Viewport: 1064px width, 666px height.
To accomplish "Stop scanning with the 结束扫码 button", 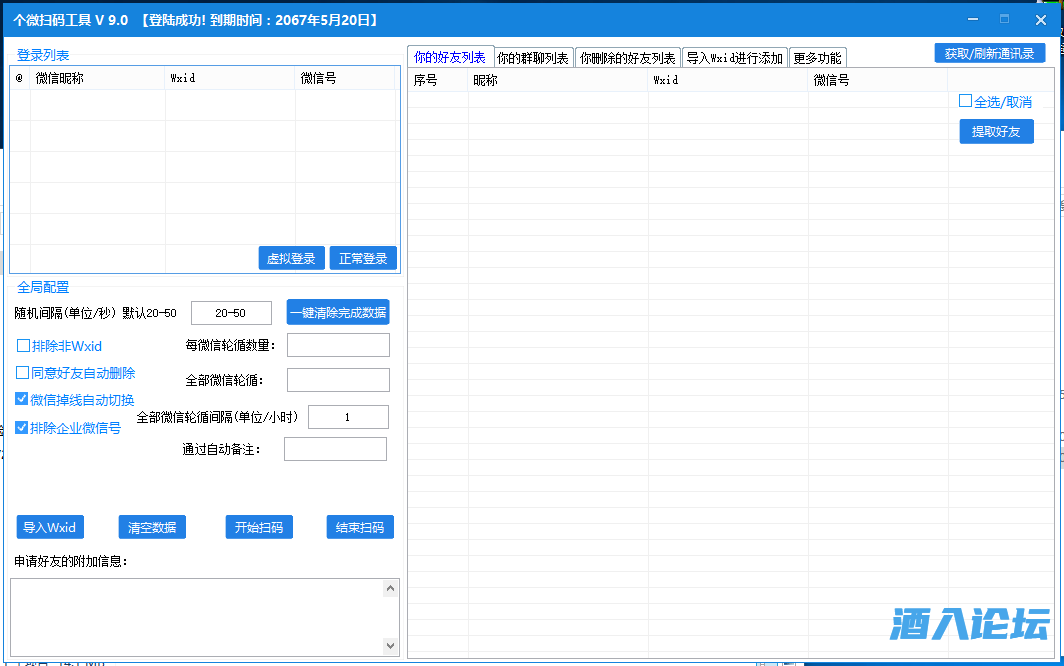I will (359, 527).
